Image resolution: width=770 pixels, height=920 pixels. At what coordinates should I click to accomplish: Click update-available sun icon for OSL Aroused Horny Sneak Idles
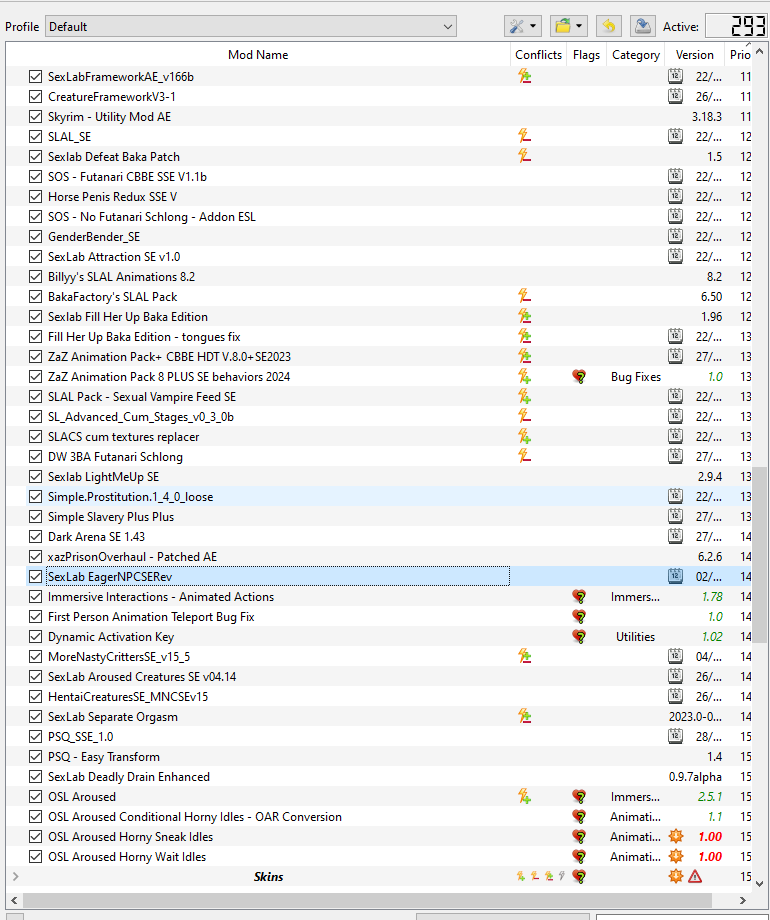point(676,836)
